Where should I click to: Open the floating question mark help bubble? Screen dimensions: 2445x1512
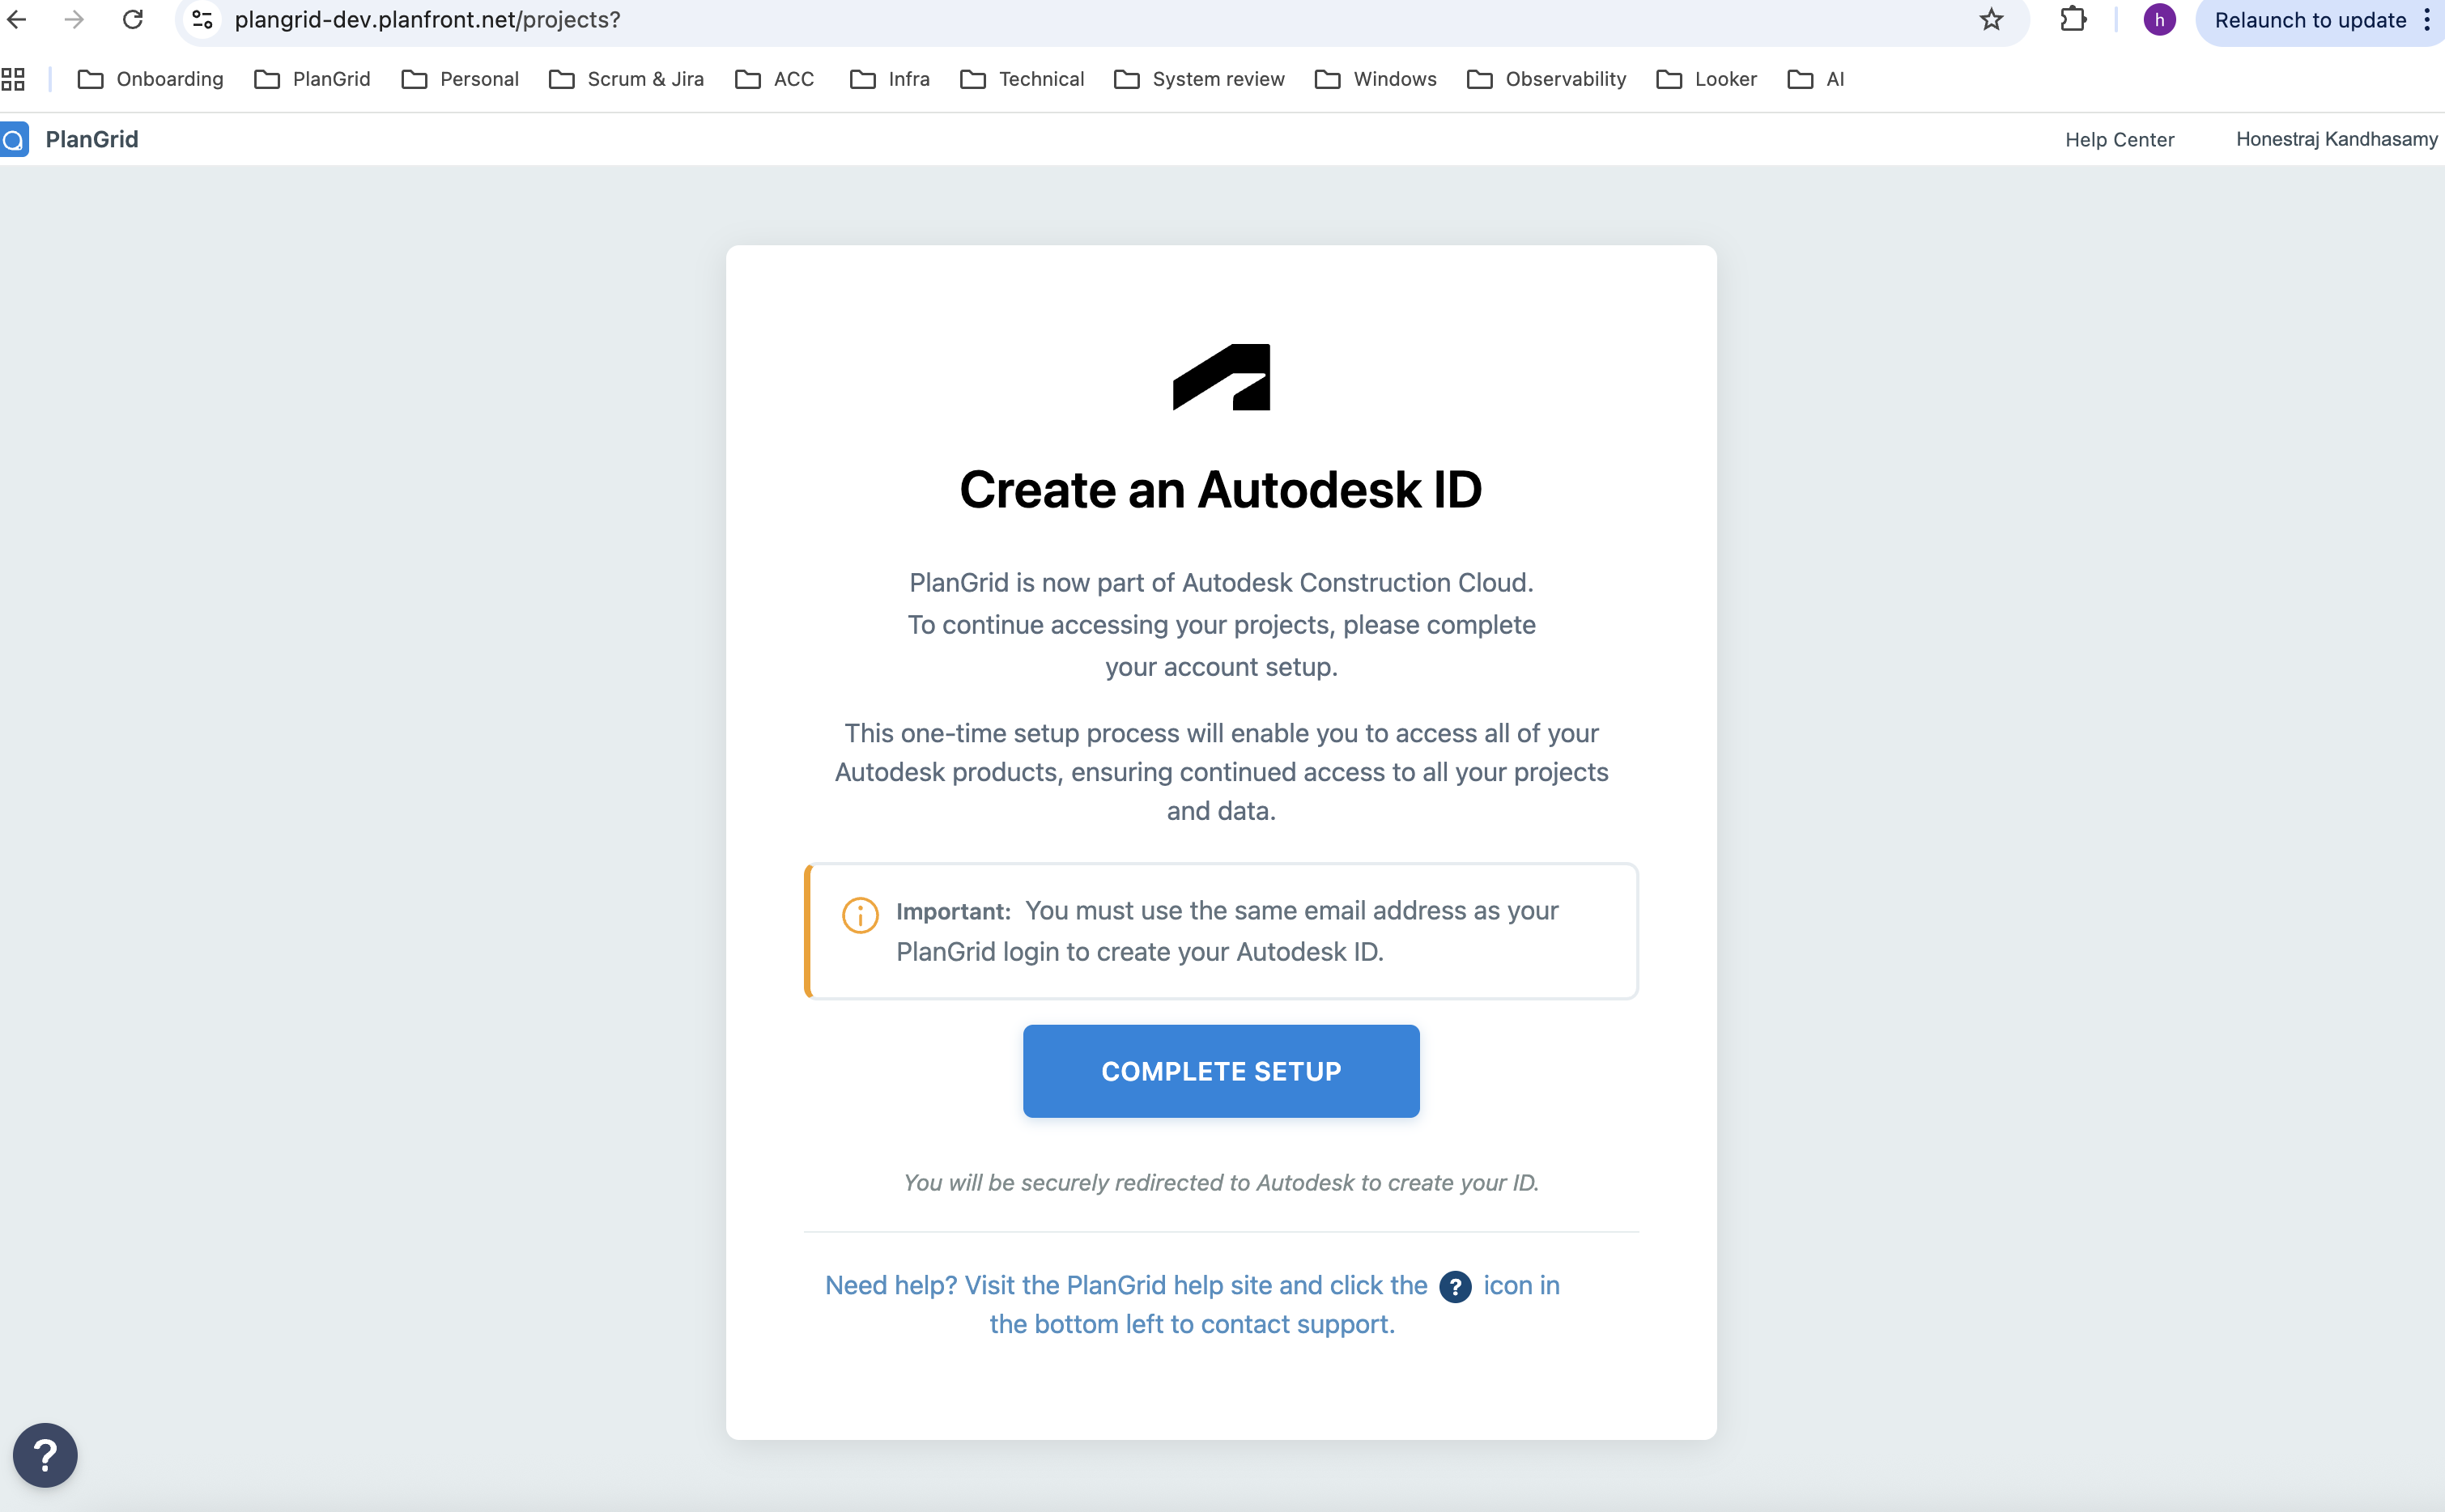point(45,1454)
